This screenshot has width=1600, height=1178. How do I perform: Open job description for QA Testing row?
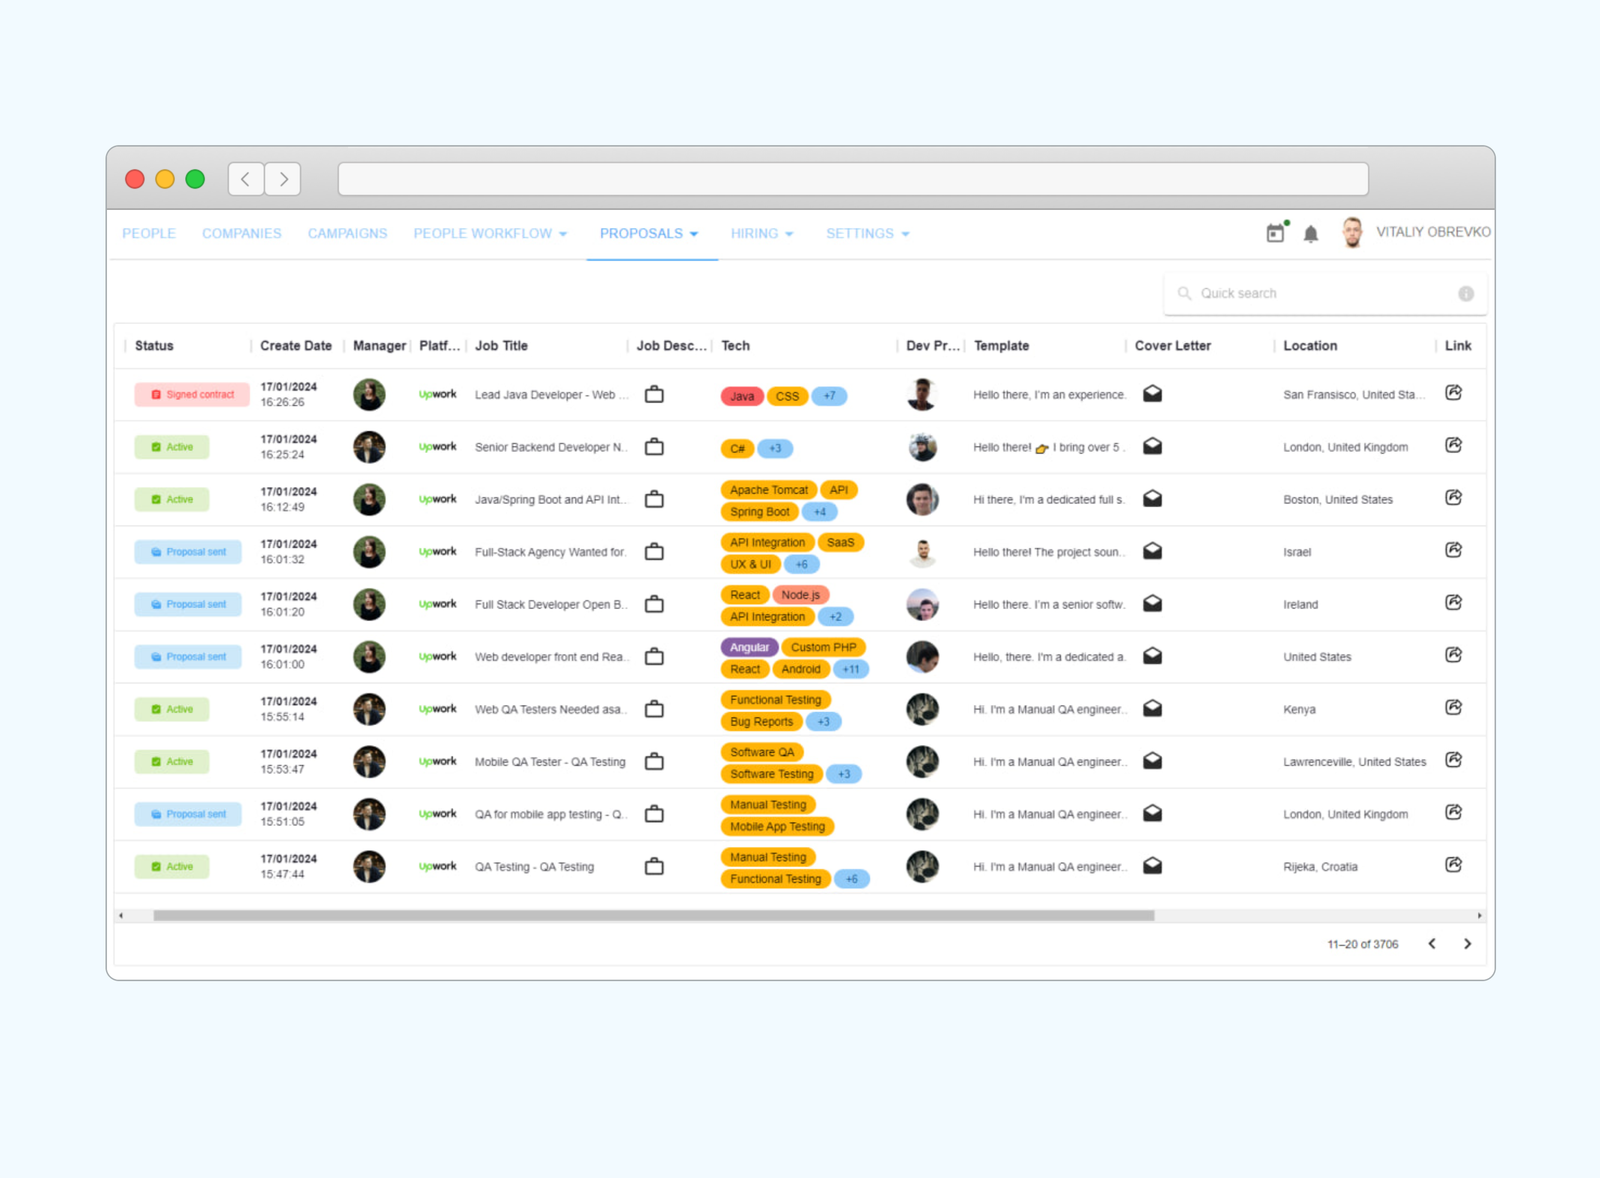[654, 866]
